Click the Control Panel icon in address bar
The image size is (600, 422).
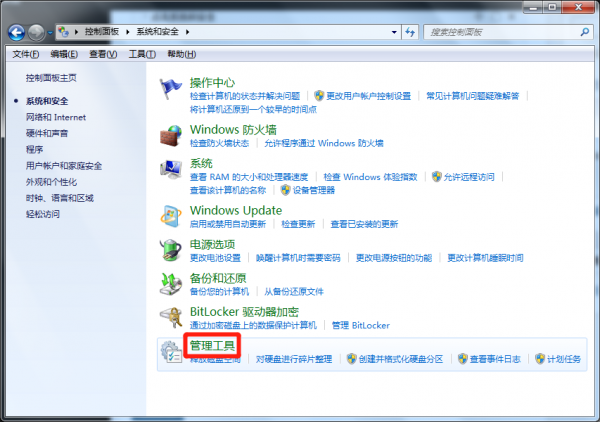click(x=64, y=32)
